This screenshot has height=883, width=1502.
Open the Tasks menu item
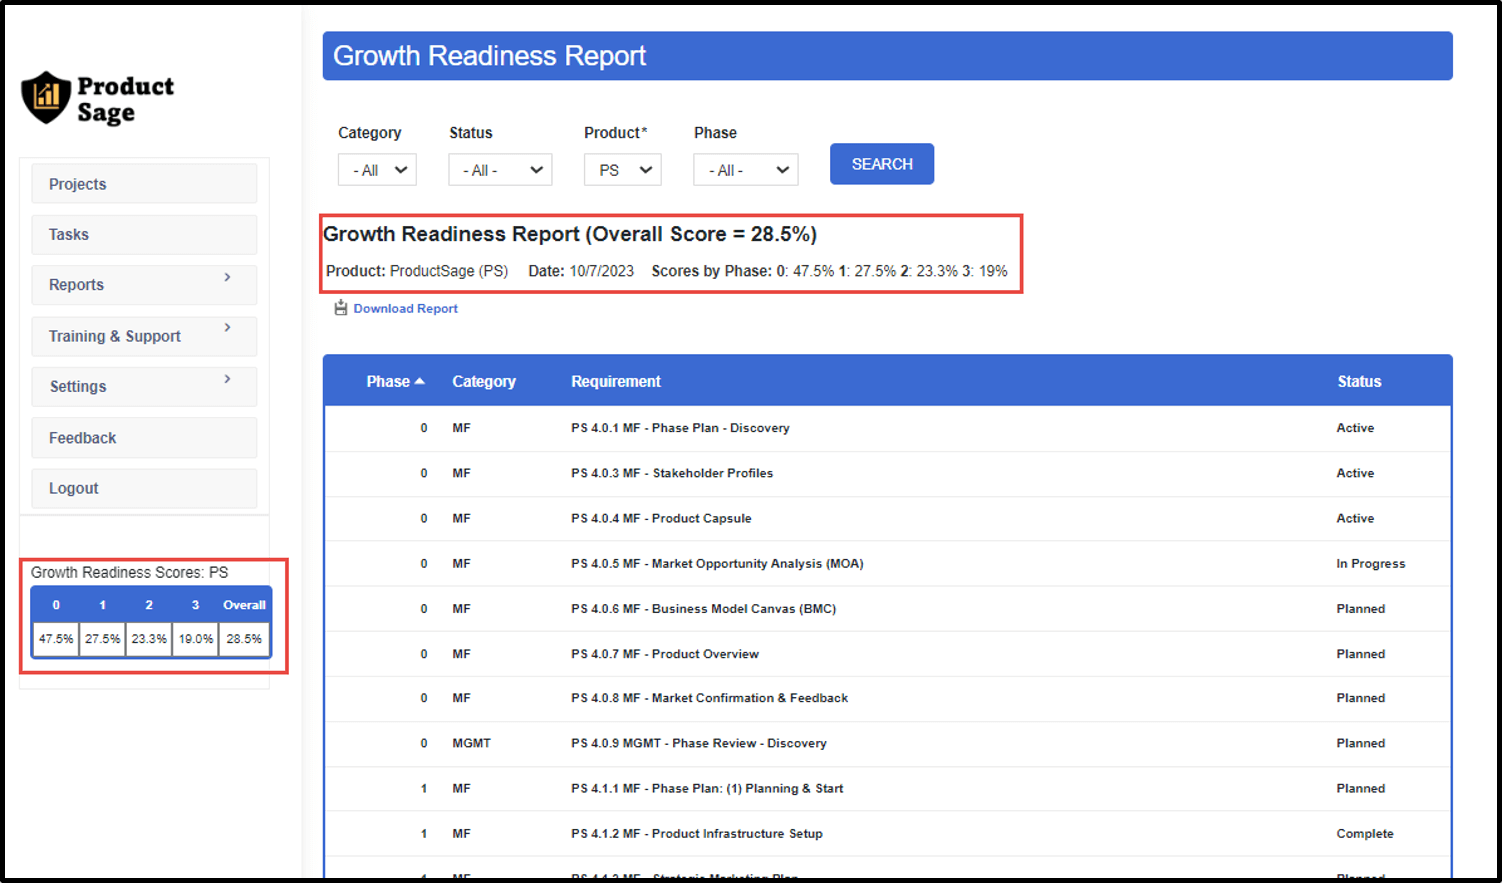click(144, 234)
